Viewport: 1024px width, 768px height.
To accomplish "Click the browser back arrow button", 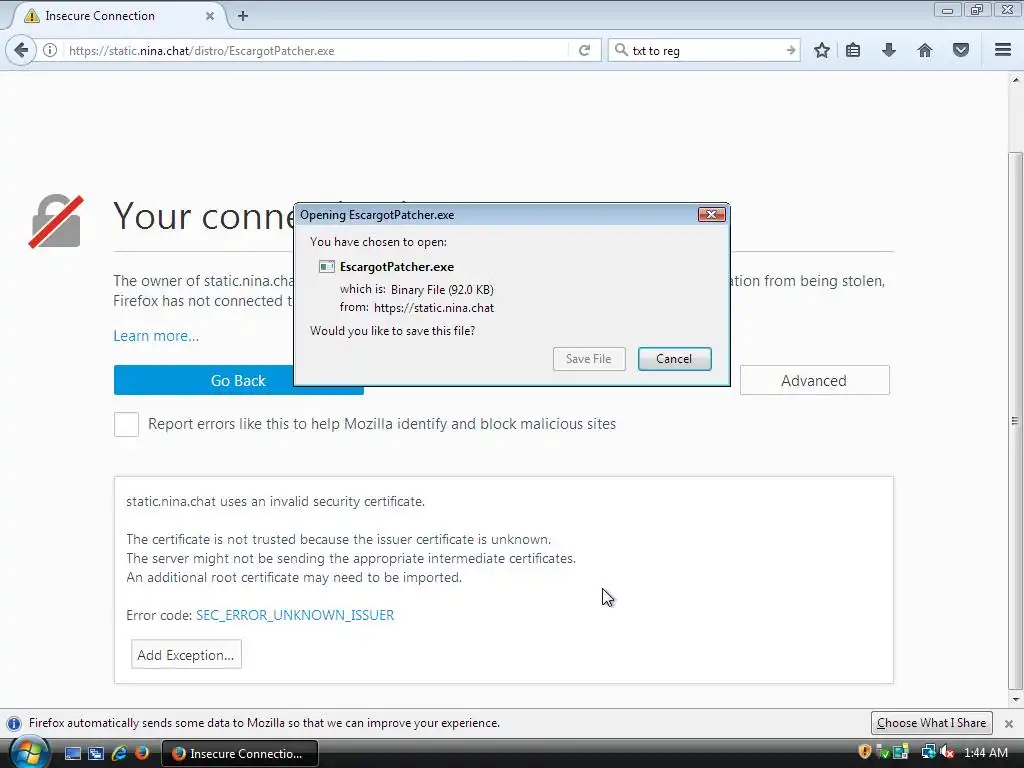I will click(21, 50).
